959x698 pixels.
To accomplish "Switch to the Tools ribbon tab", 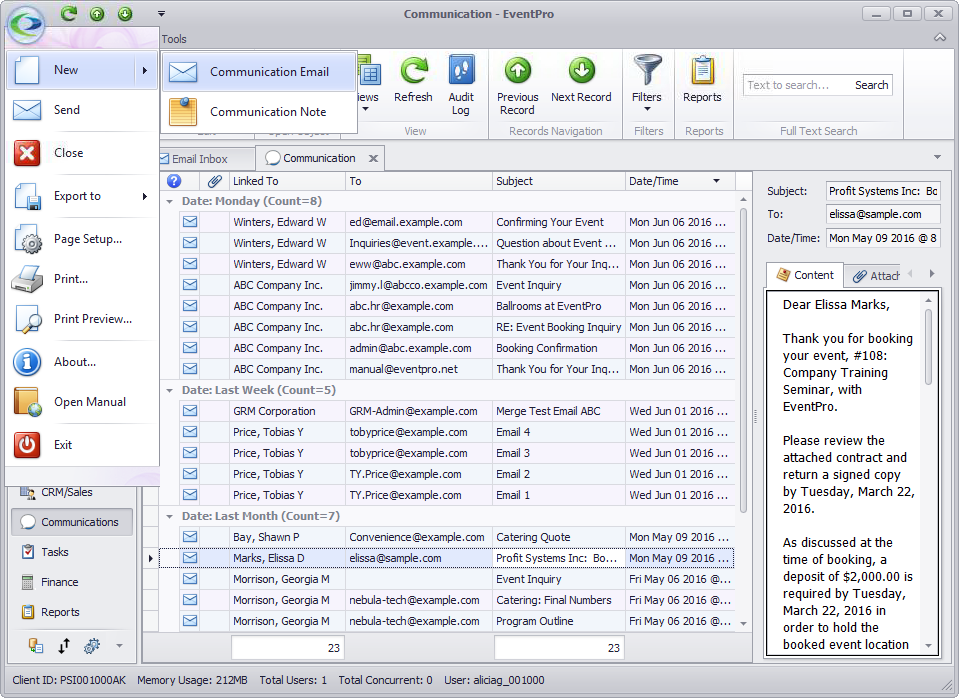I will click(x=174, y=39).
